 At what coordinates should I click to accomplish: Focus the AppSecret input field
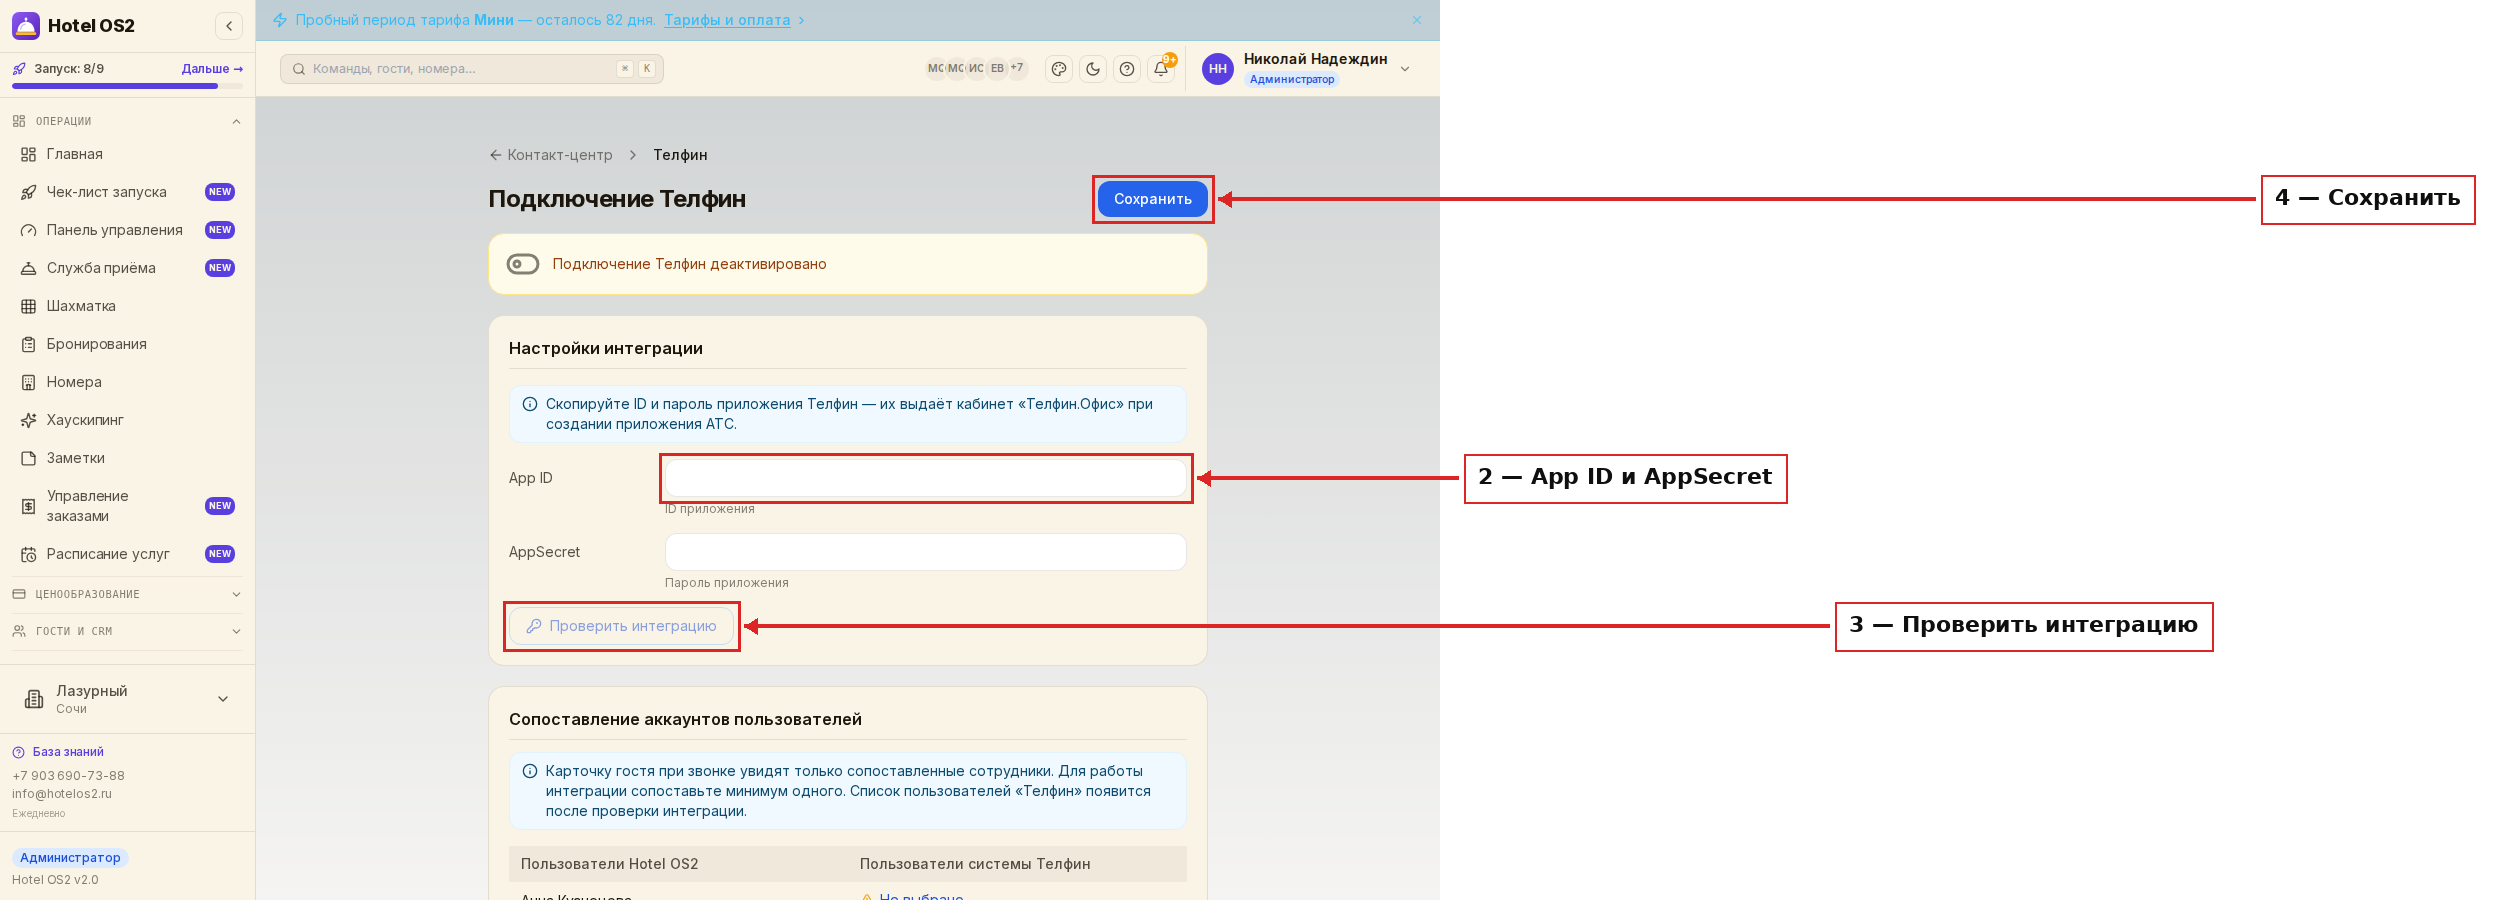[926, 552]
